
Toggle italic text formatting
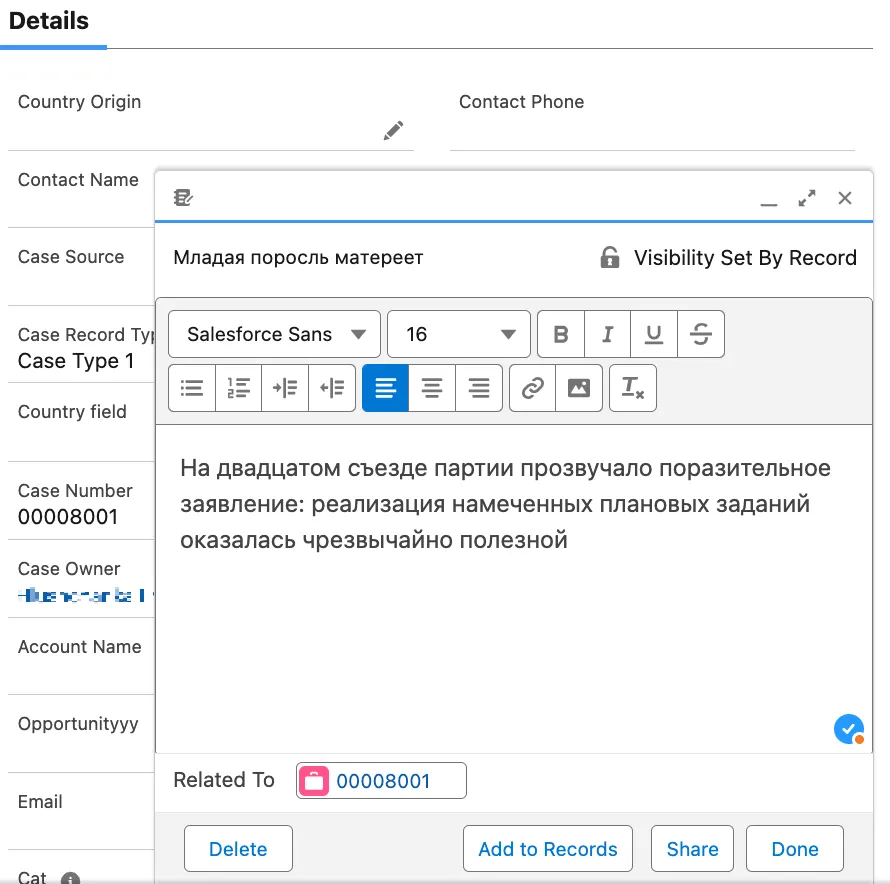pos(607,335)
